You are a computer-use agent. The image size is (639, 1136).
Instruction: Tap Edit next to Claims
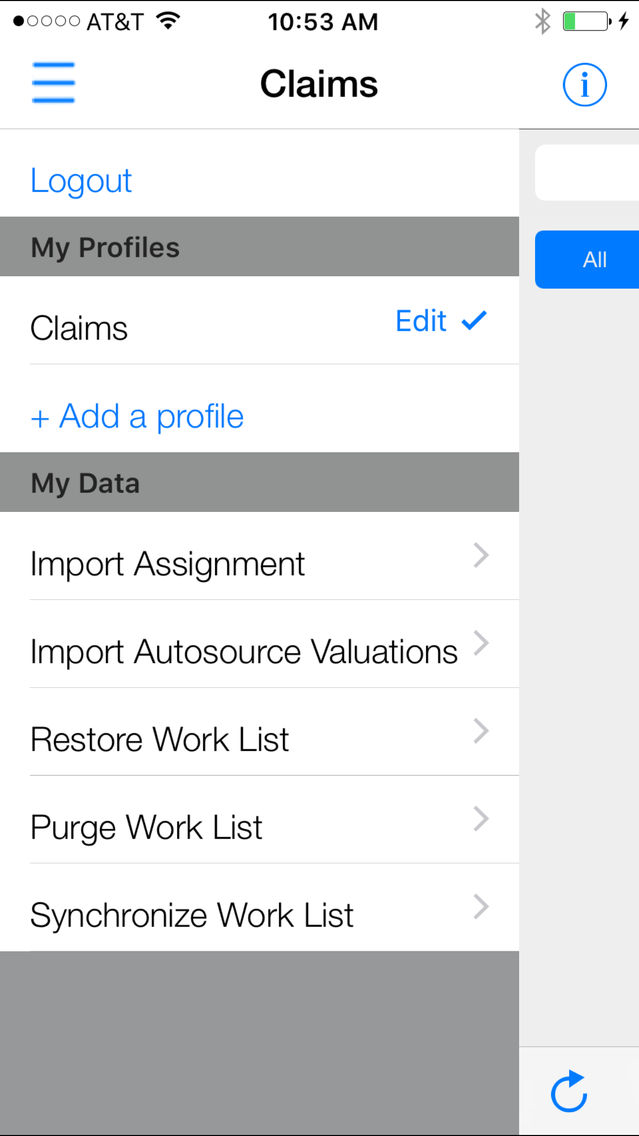tap(421, 320)
